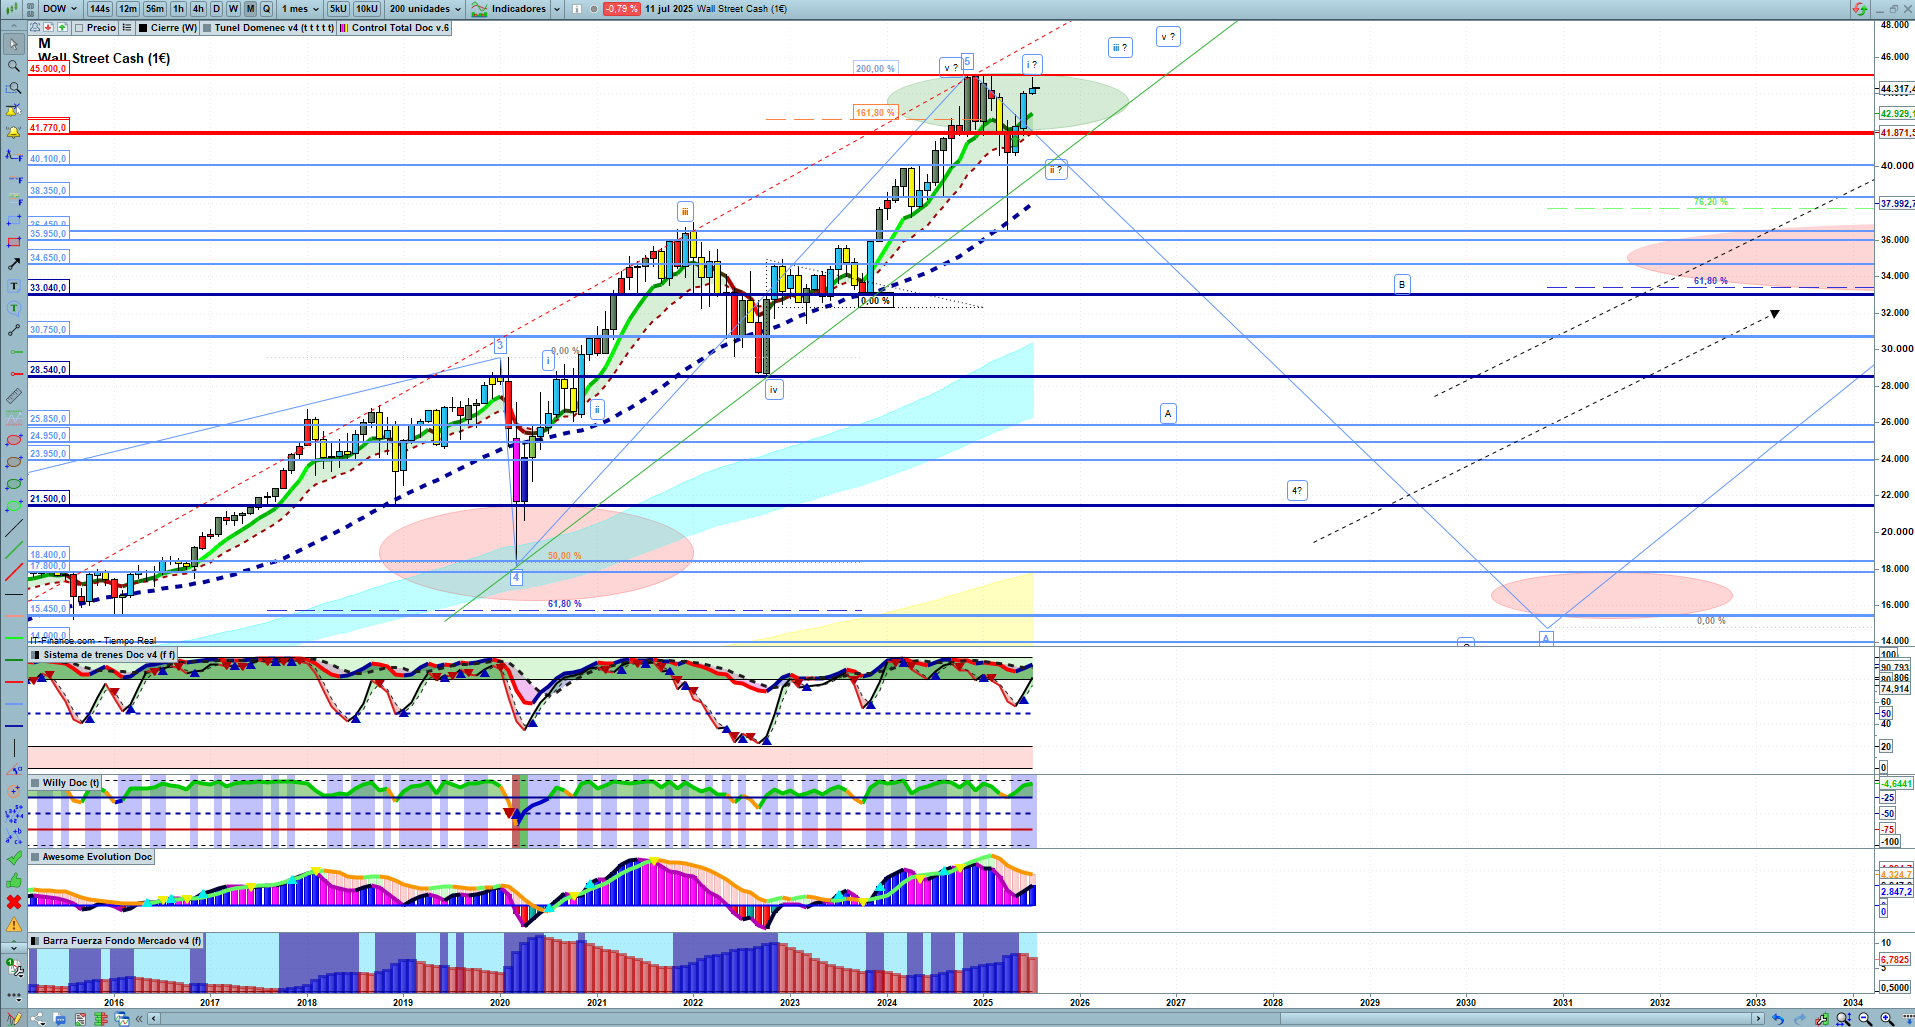
Task: Click the -0,79 % change badge
Action: 621,9
